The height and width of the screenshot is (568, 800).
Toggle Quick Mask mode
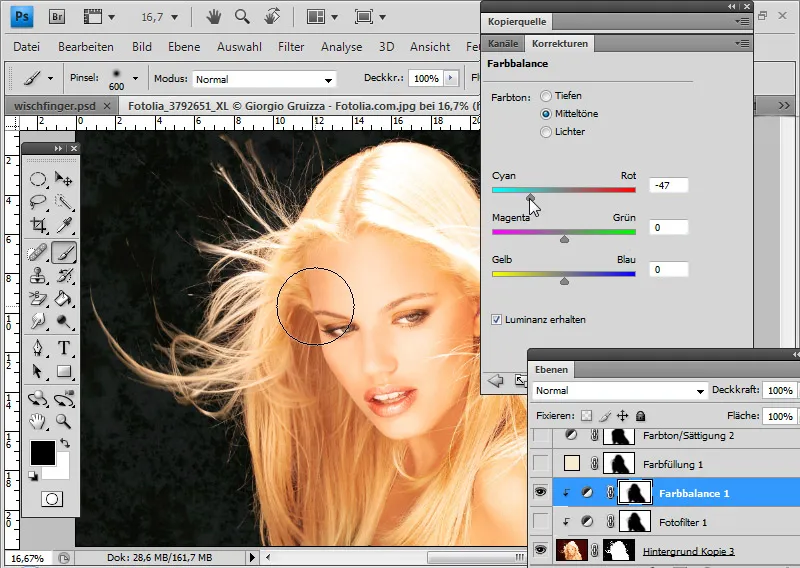click(52, 499)
